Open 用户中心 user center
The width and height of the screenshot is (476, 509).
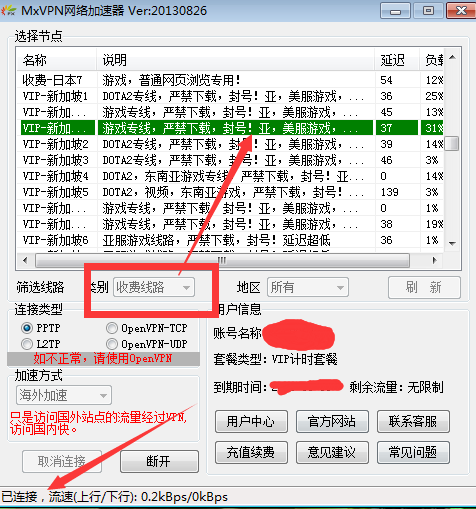(x=251, y=422)
